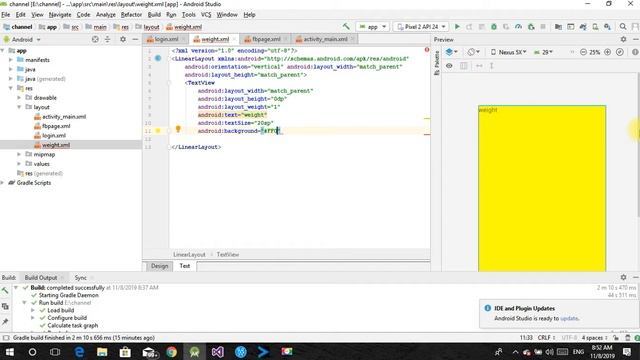This screenshot has height=360, width=640.
Task: Open Visual Studio from the taskbar
Action: pos(218,351)
